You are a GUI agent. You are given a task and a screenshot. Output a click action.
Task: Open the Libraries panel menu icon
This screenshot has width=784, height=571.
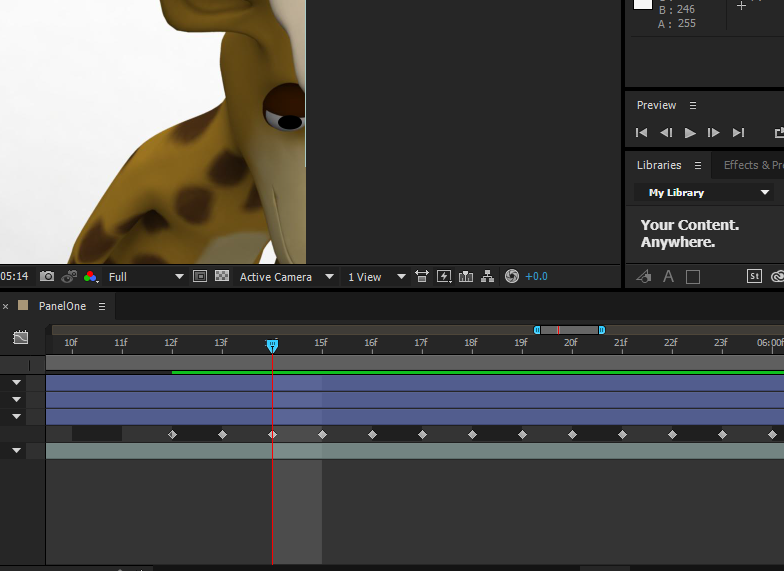[698, 166]
